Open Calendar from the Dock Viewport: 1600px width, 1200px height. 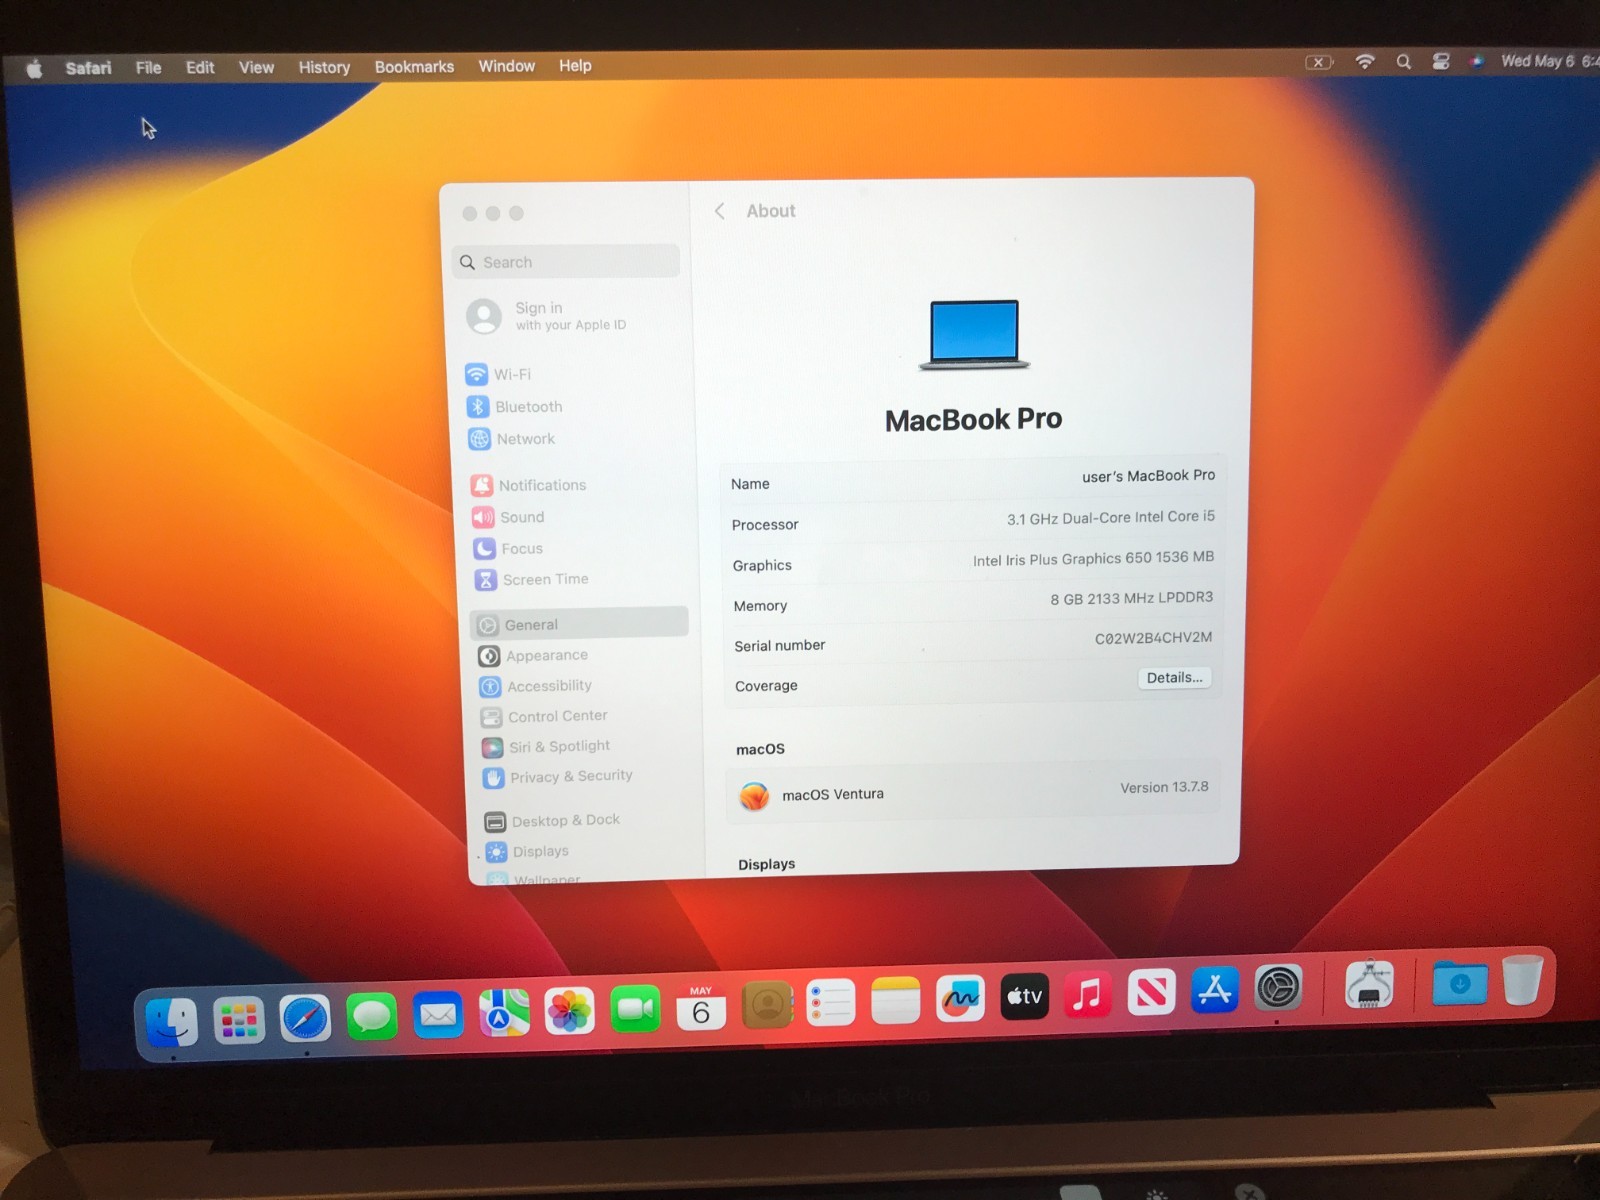[701, 1007]
